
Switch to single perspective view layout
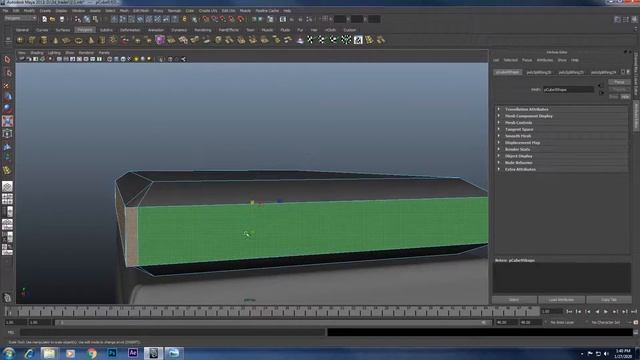click(x=7, y=187)
